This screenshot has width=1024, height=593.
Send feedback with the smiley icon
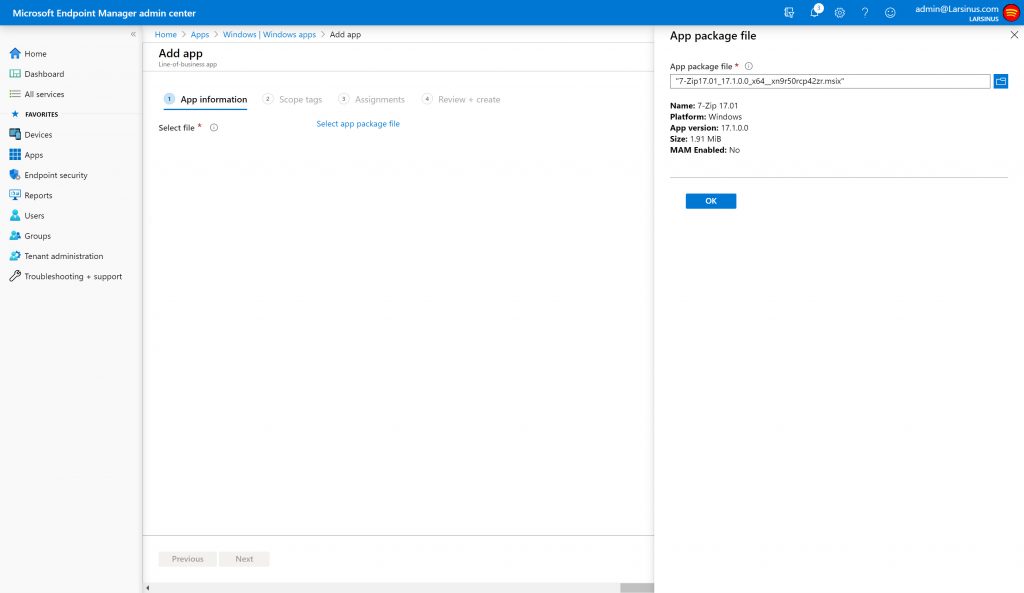[x=890, y=12]
